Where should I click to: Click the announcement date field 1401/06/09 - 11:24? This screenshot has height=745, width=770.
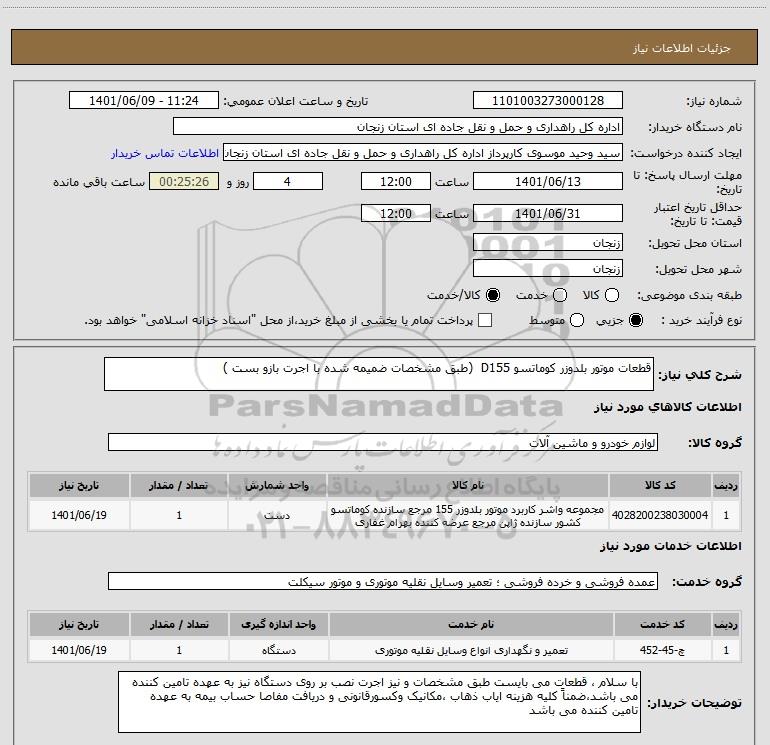[144, 101]
